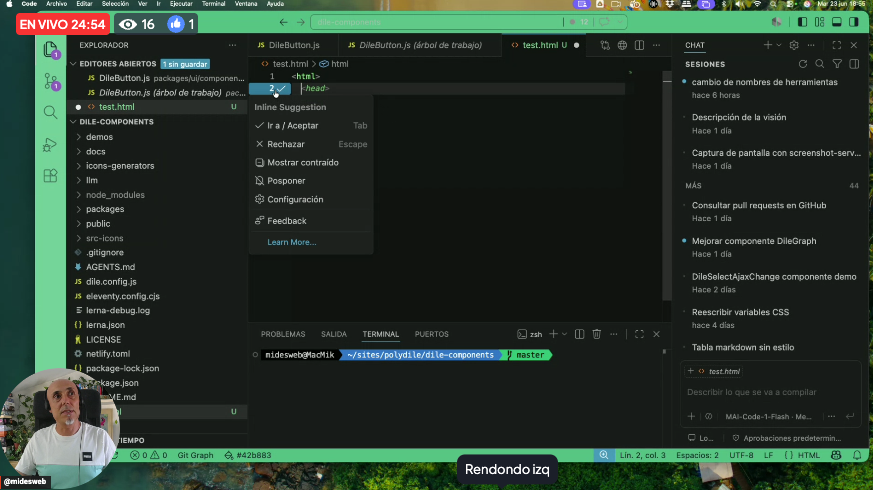Toggle primary side bar layout icon
The width and height of the screenshot is (873, 490).
[x=802, y=22]
